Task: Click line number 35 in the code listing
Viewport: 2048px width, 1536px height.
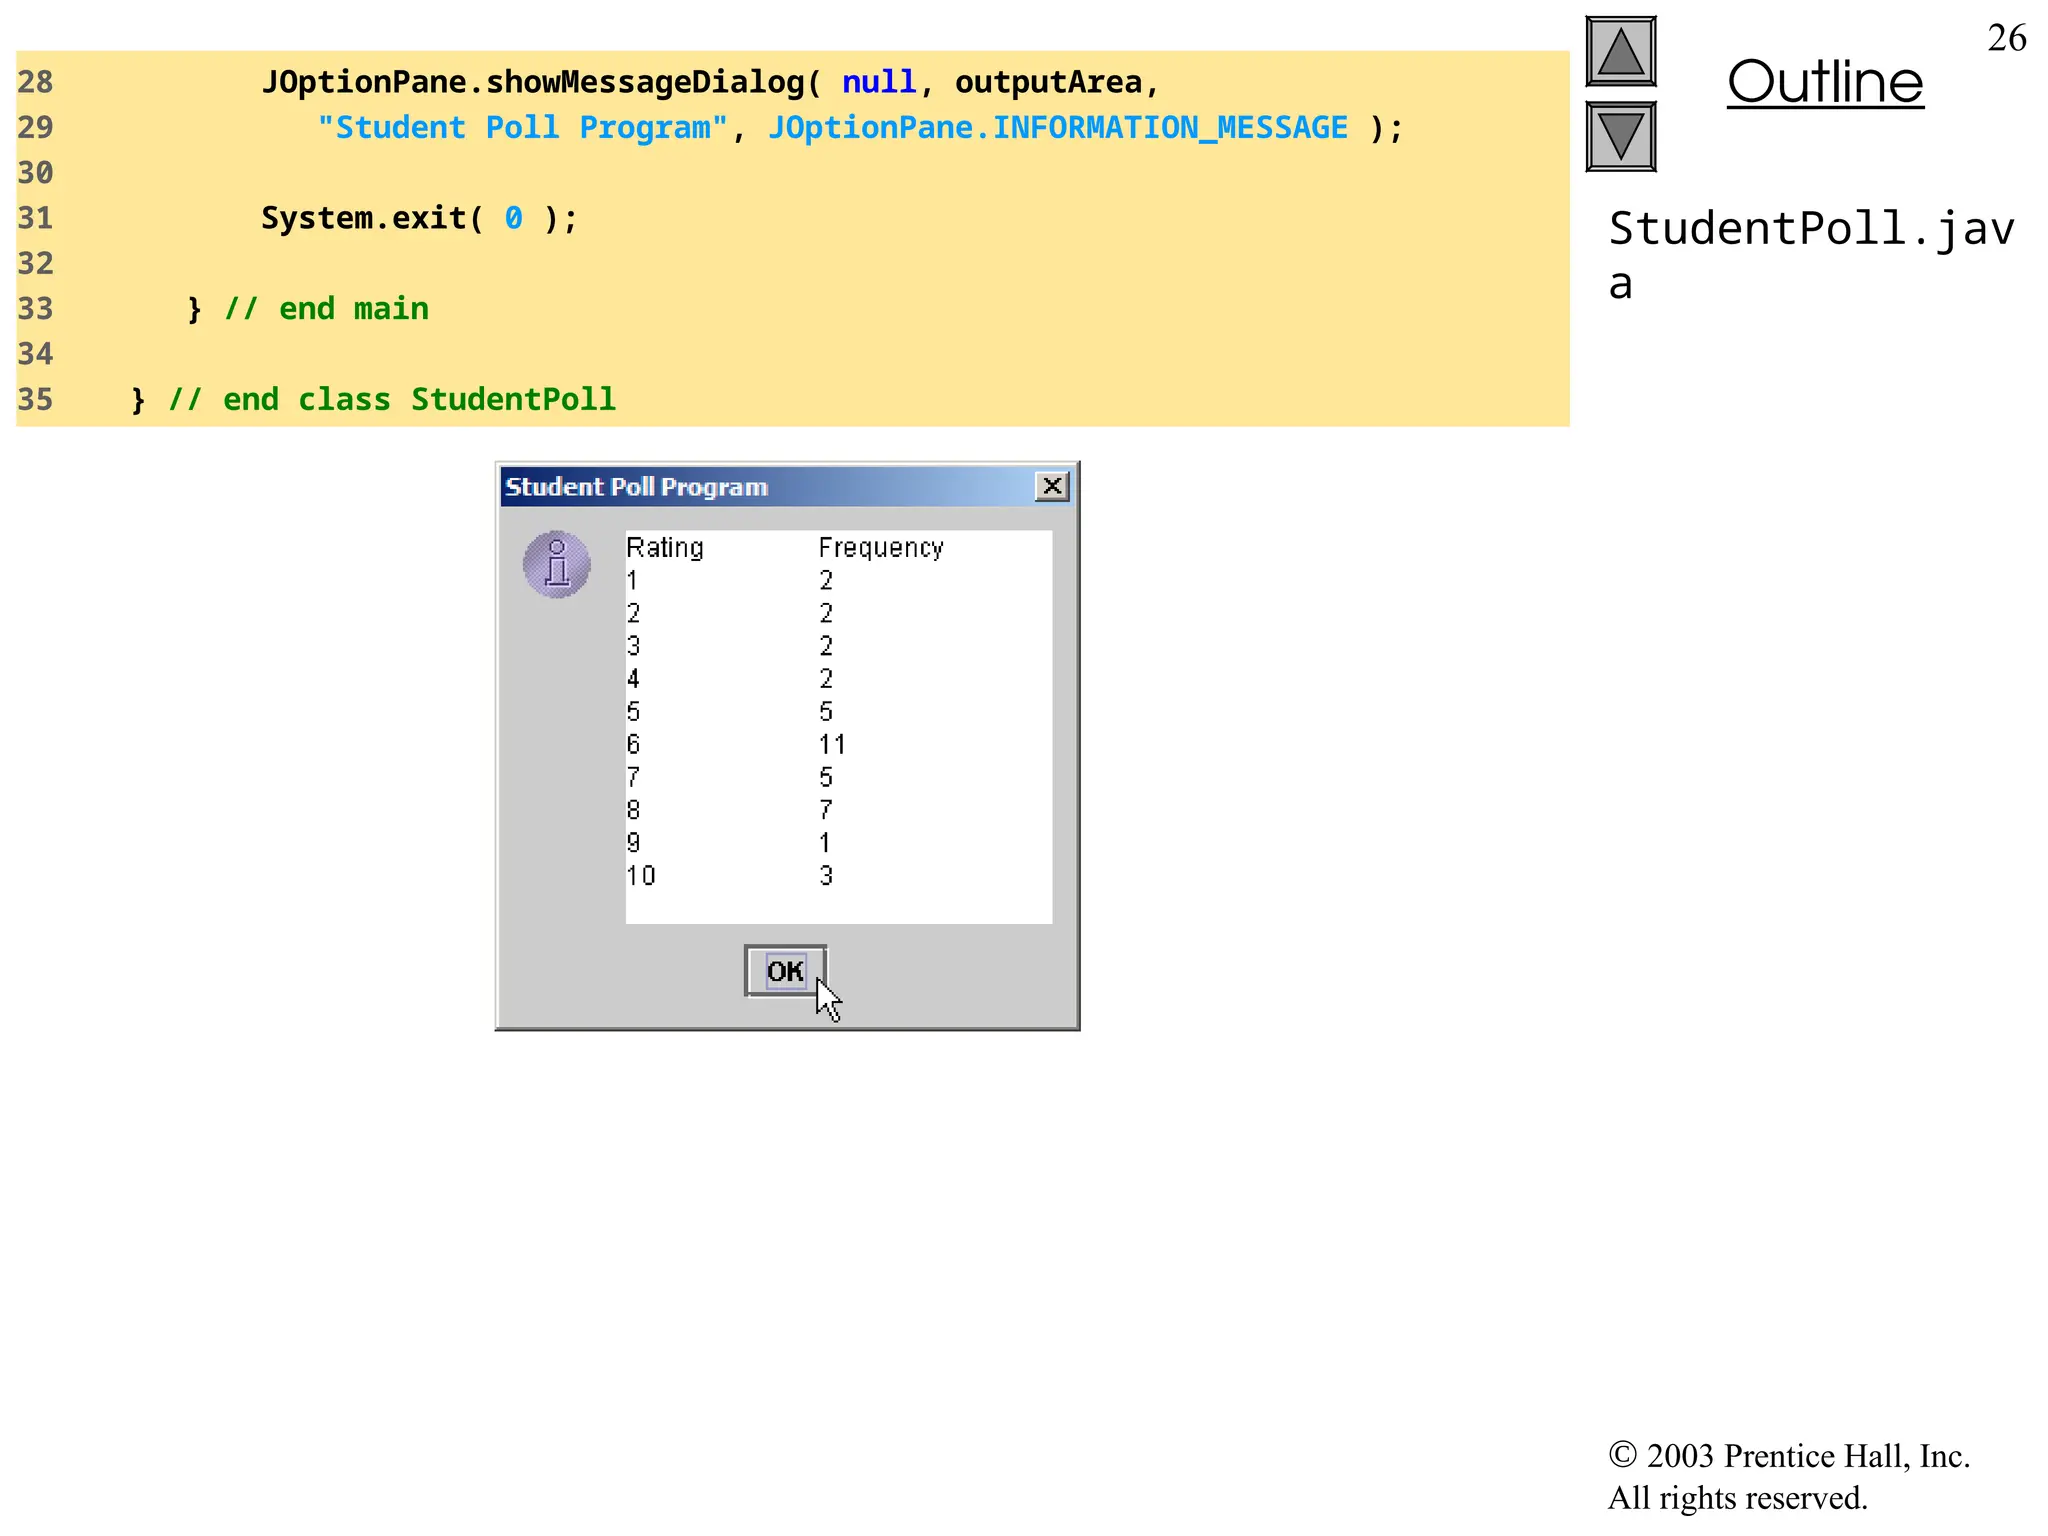Action: 35,400
